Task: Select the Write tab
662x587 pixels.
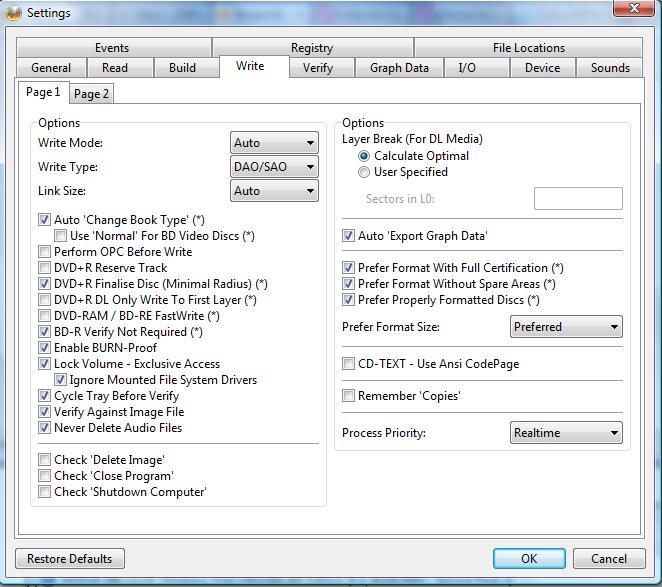Action: (254, 66)
